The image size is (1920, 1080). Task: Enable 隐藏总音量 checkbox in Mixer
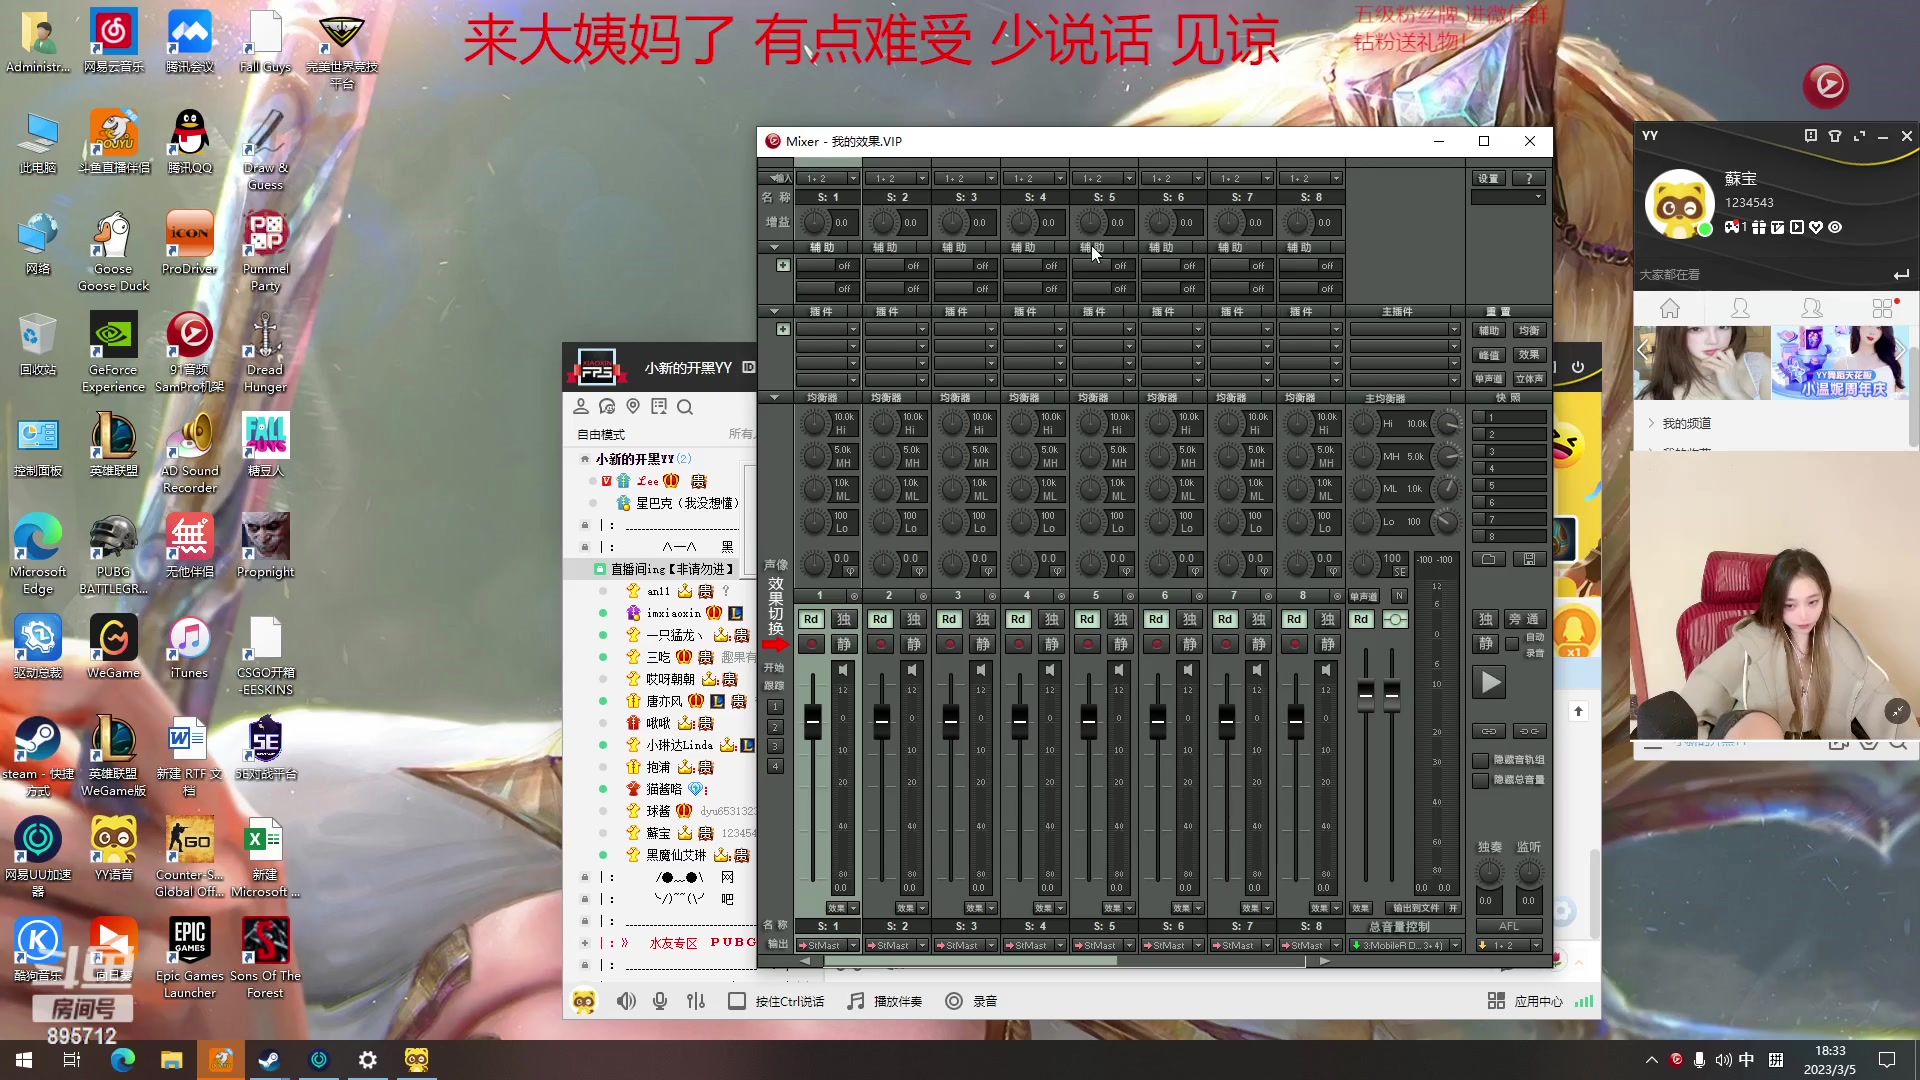[x=1482, y=781]
